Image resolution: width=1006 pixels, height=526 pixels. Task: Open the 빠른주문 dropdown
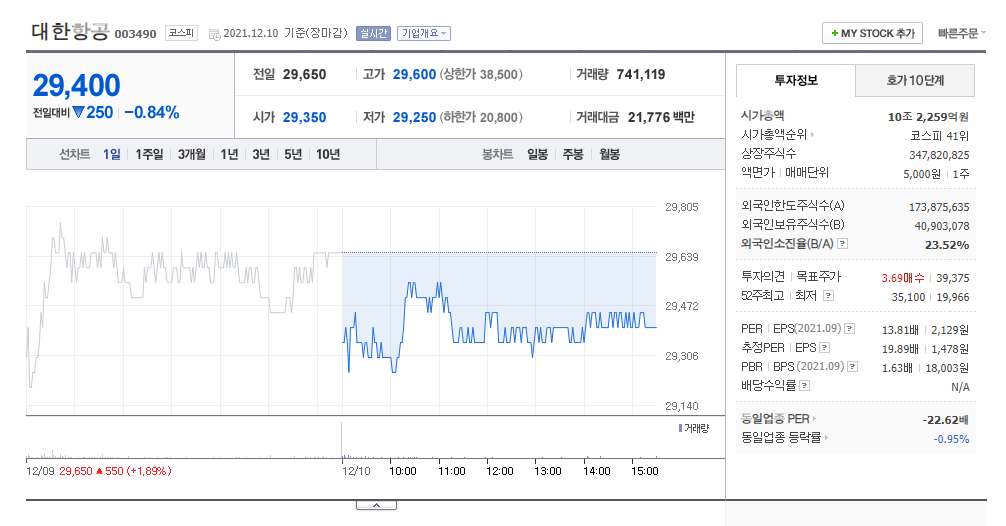961,33
